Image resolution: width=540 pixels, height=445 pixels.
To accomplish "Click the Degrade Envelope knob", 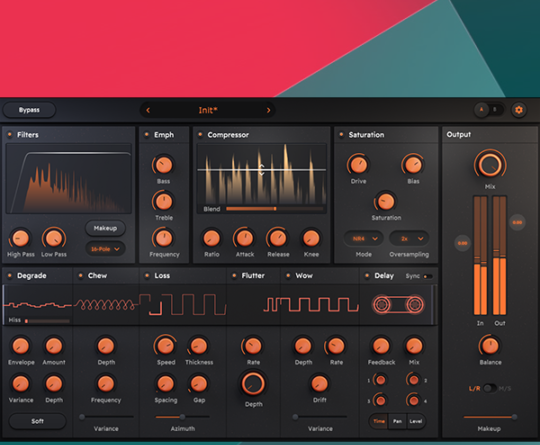I will tap(20, 346).
